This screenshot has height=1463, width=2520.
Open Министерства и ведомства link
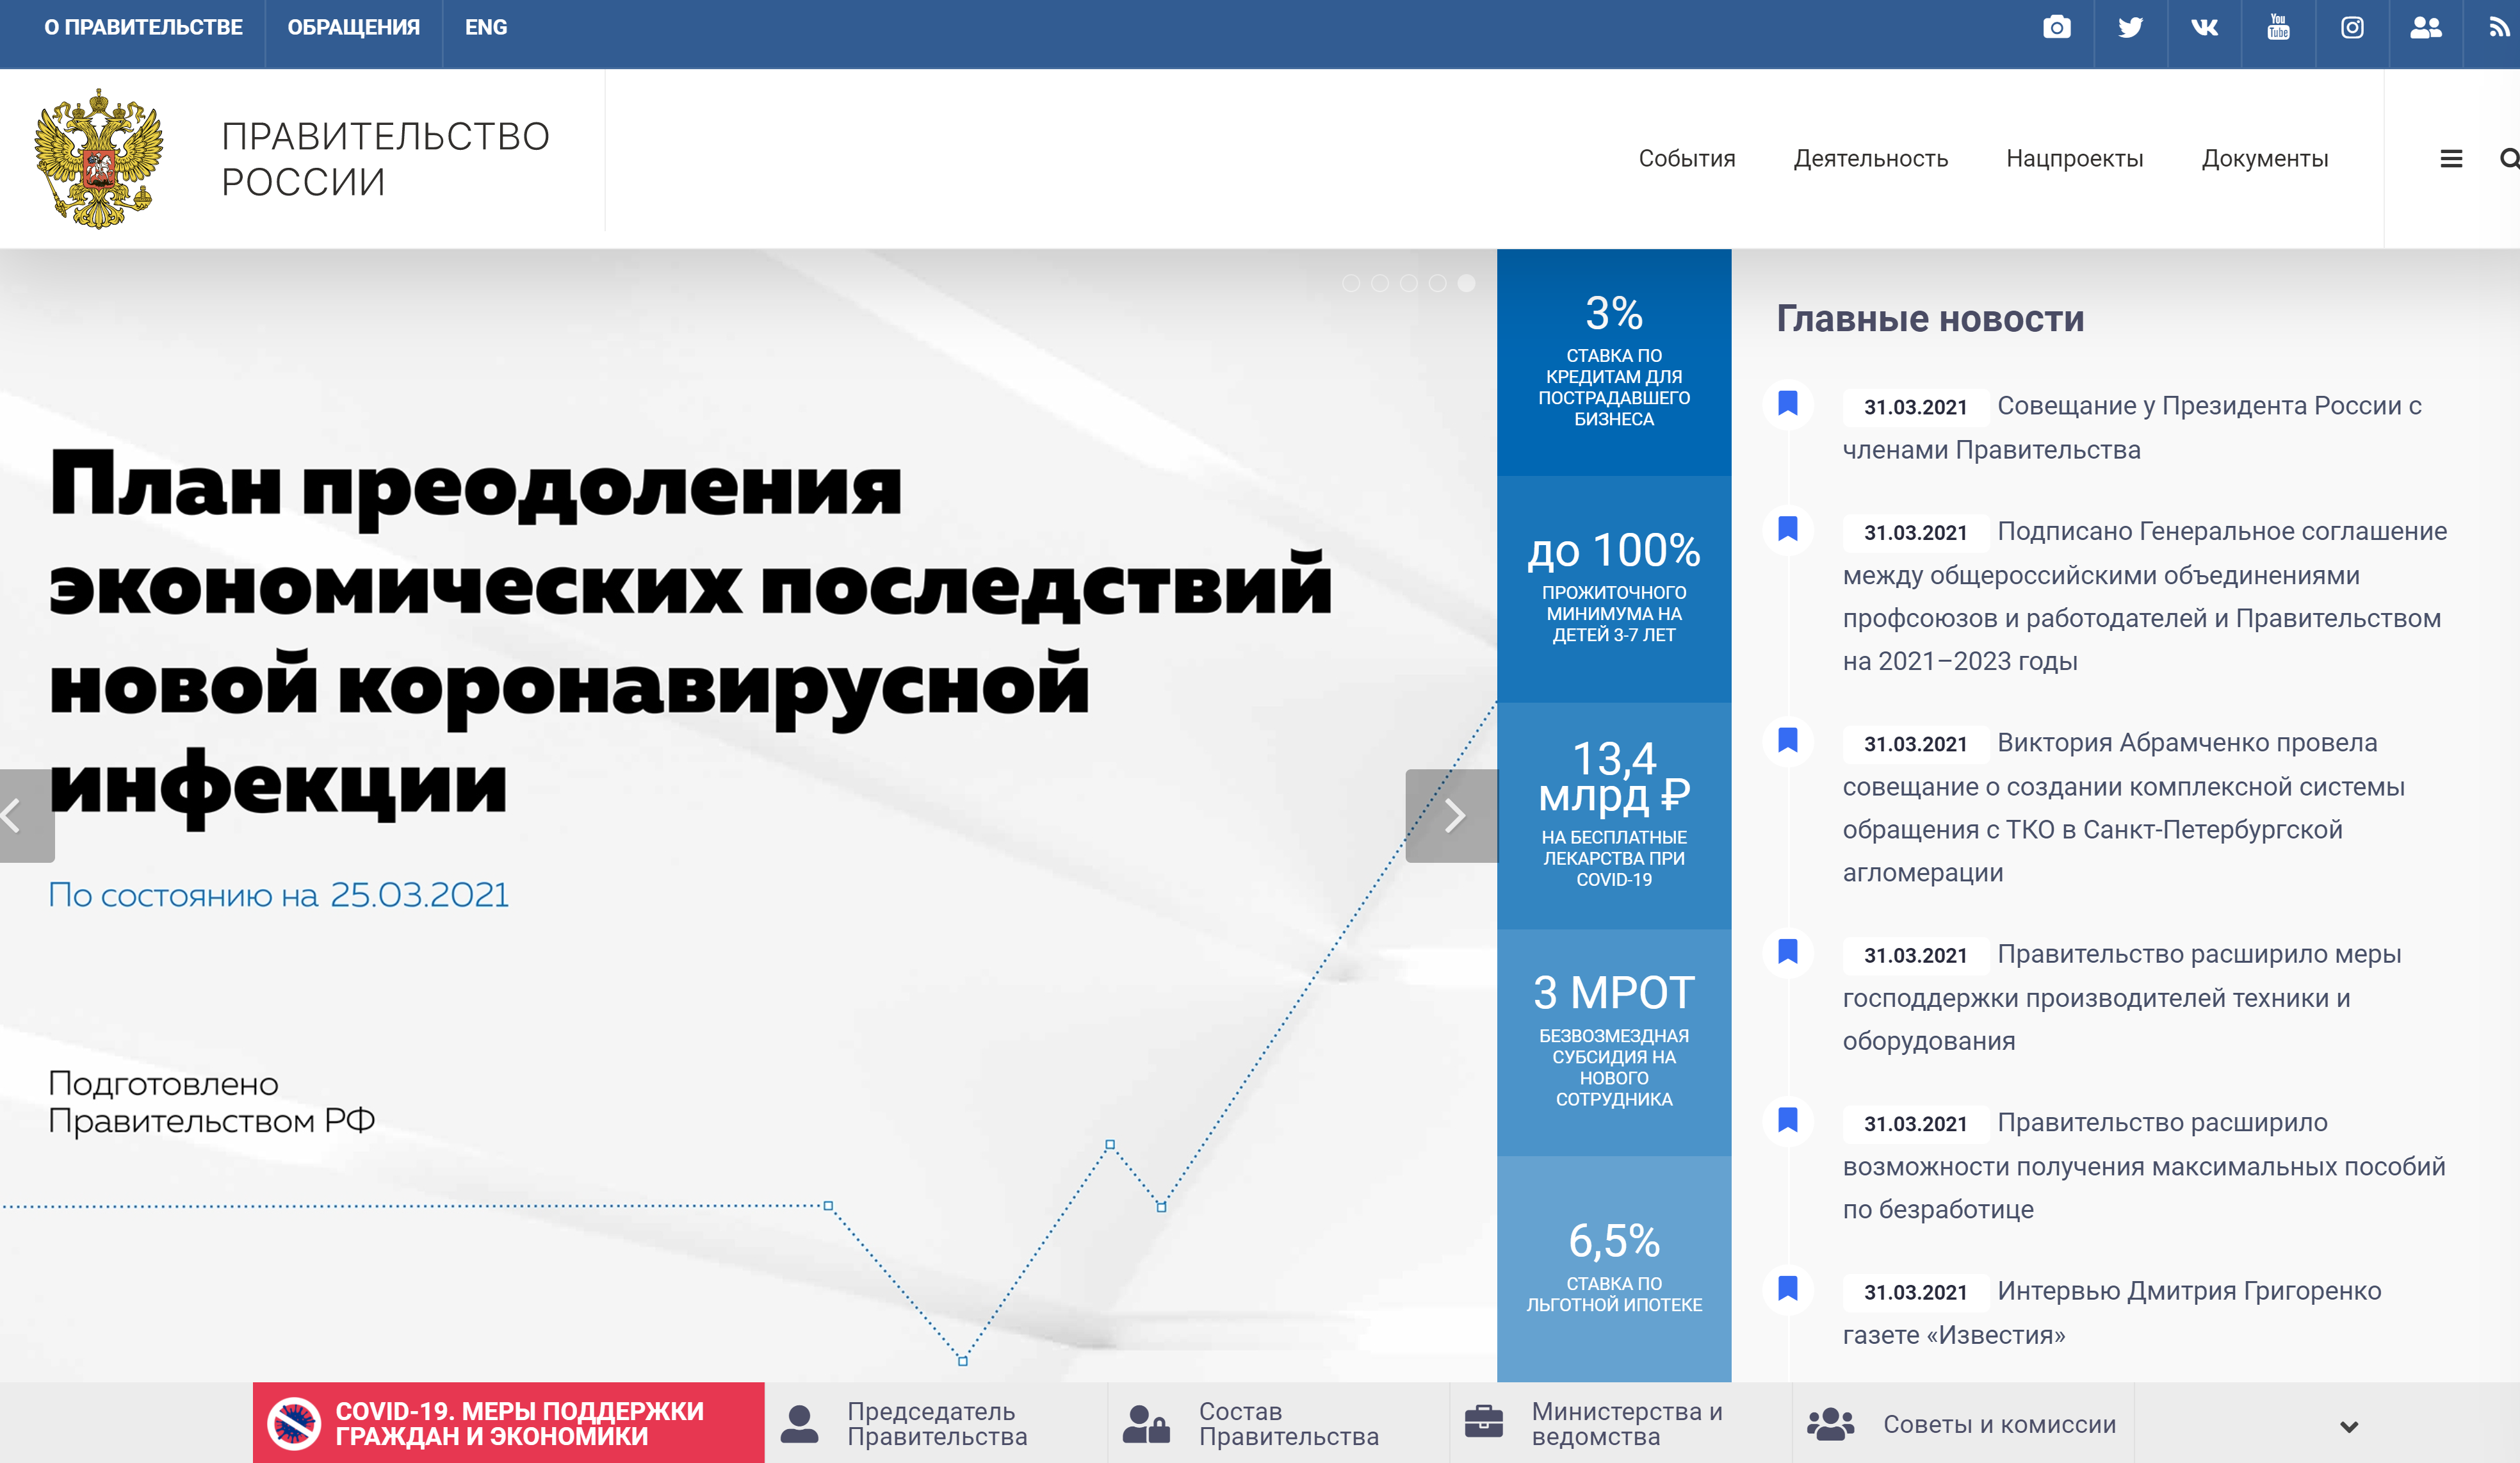(x=1626, y=1423)
